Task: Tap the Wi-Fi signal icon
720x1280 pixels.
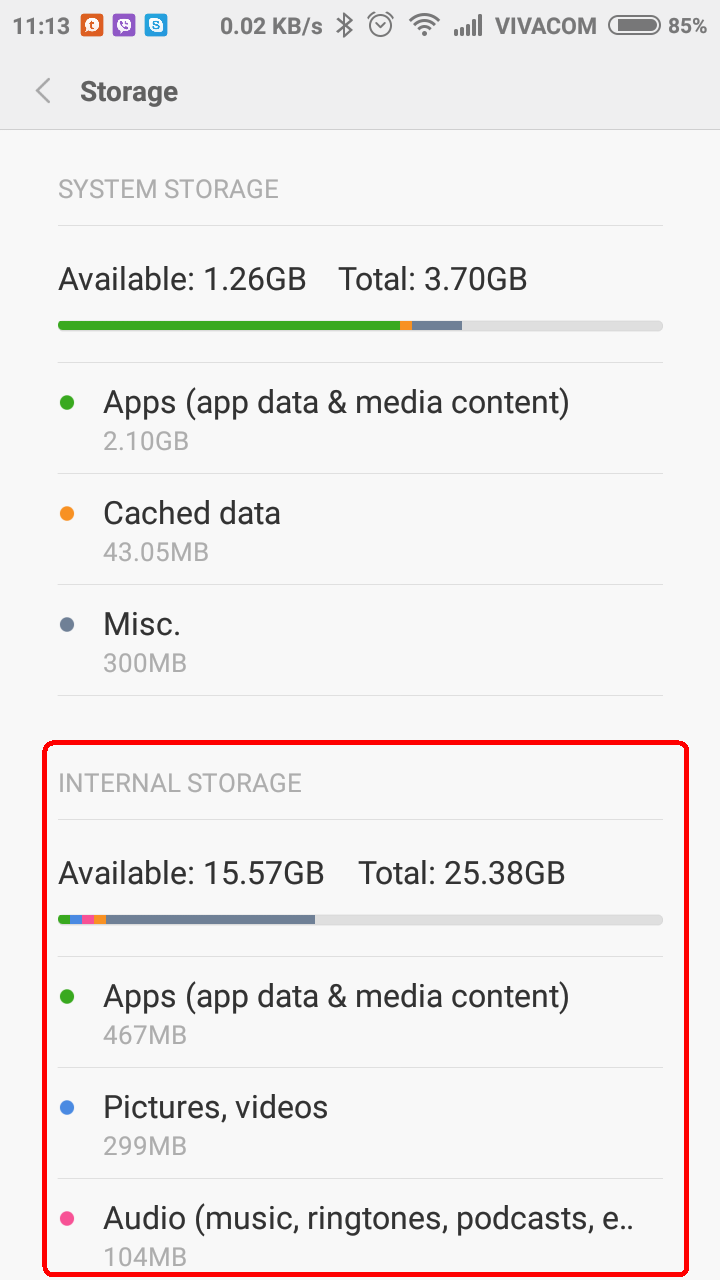Action: [425, 26]
